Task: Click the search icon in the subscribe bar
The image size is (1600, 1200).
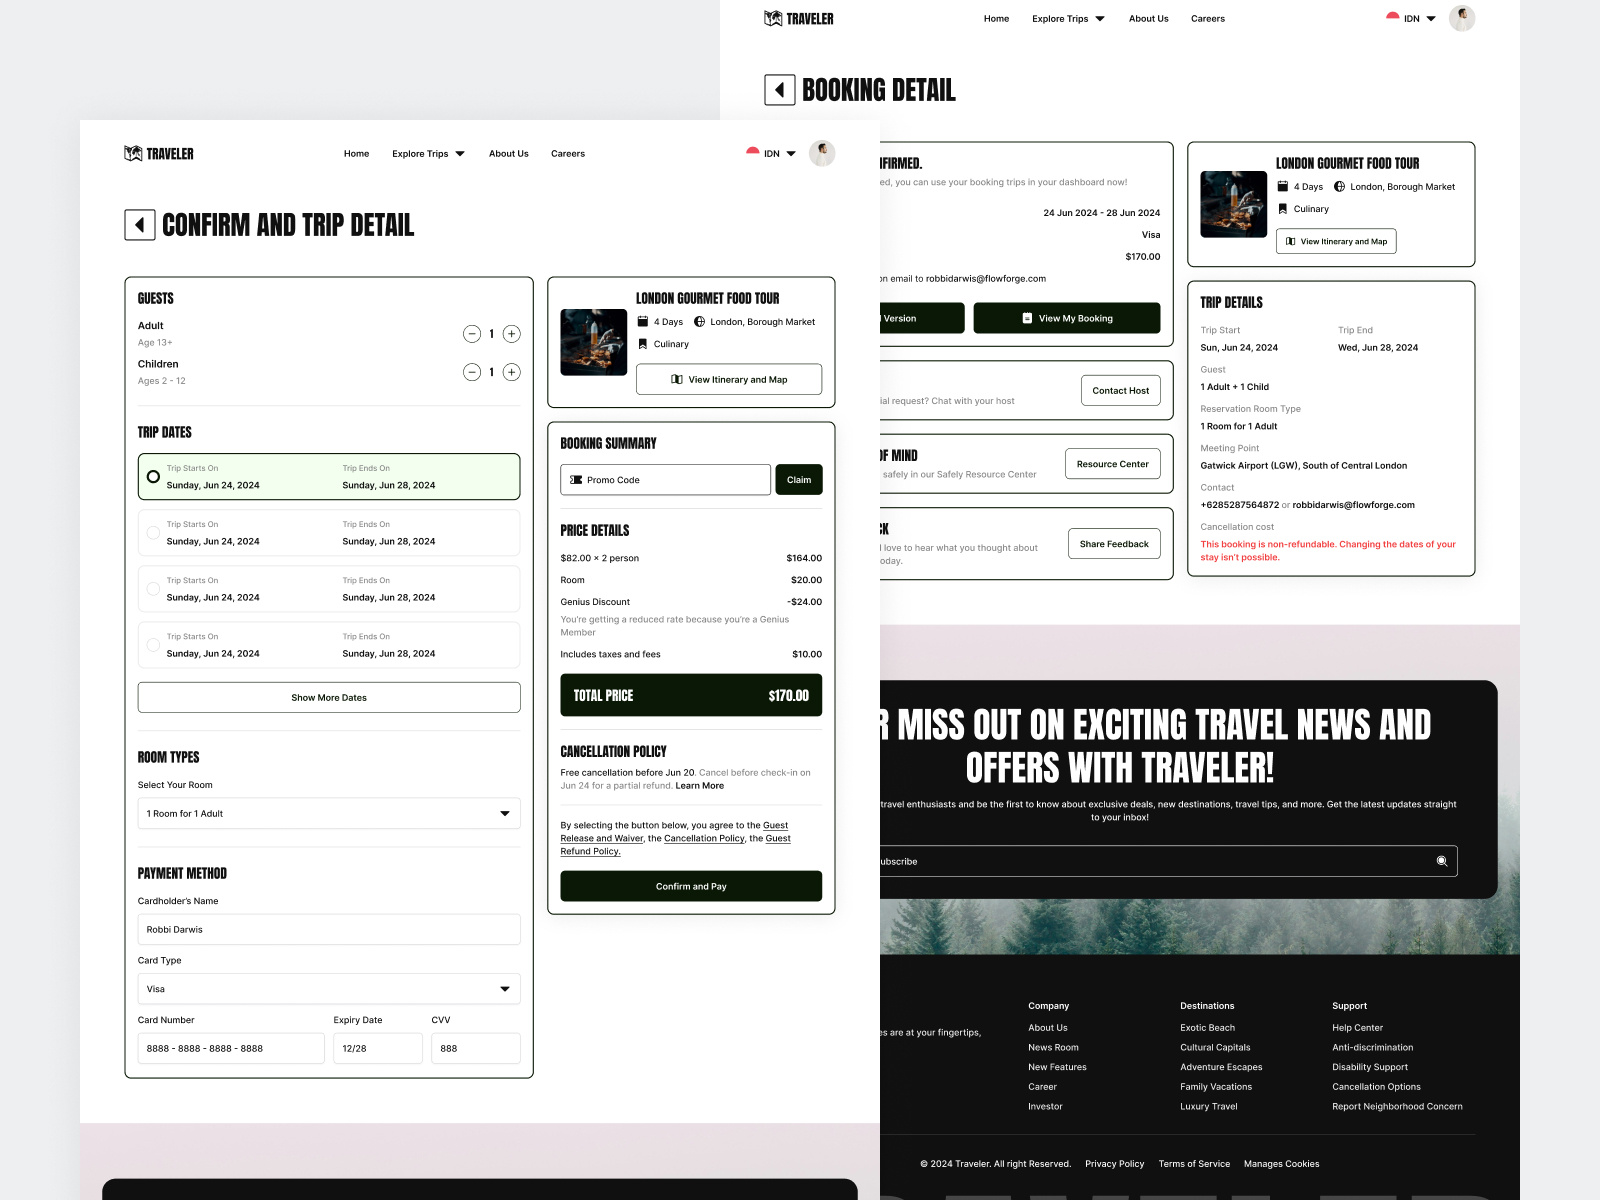Action: click(x=1441, y=860)
